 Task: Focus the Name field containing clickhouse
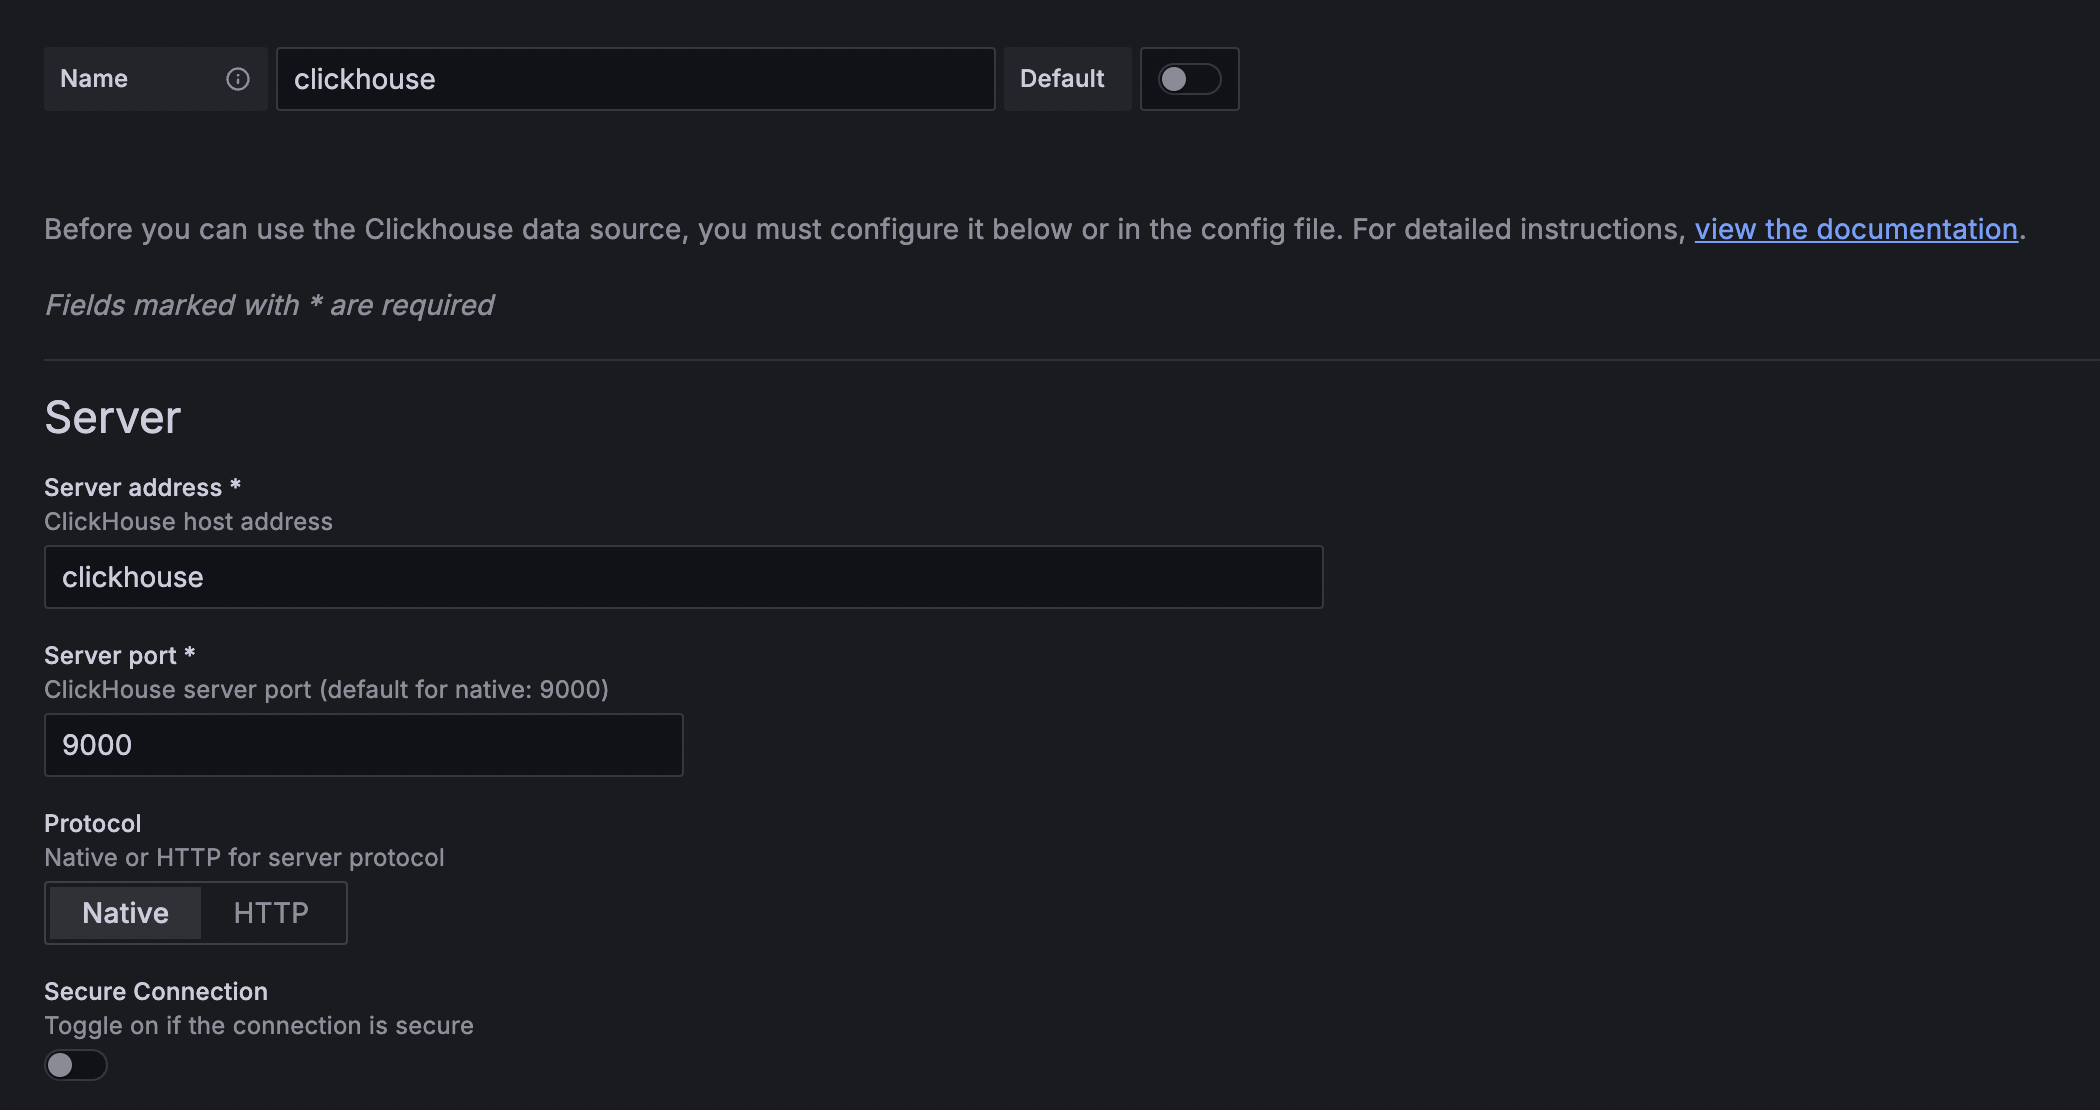(x=636, y=79)
